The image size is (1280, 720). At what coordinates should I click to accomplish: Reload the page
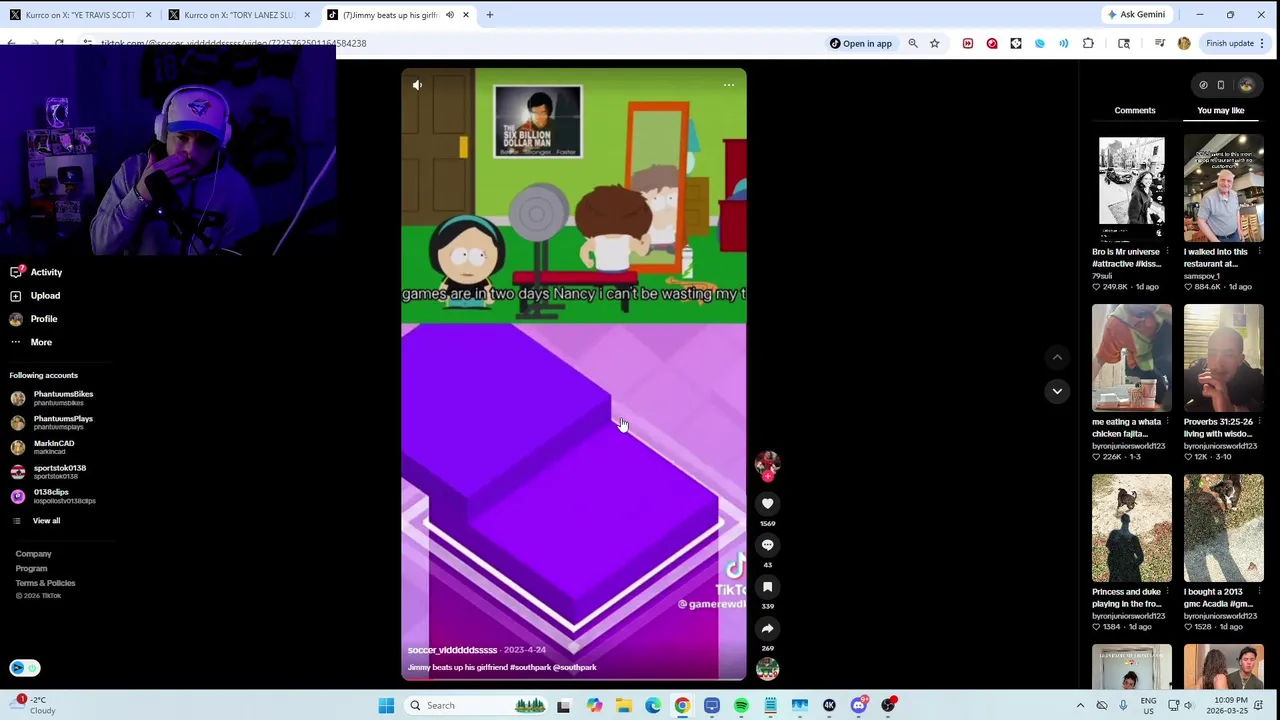(x=59, y=43)
